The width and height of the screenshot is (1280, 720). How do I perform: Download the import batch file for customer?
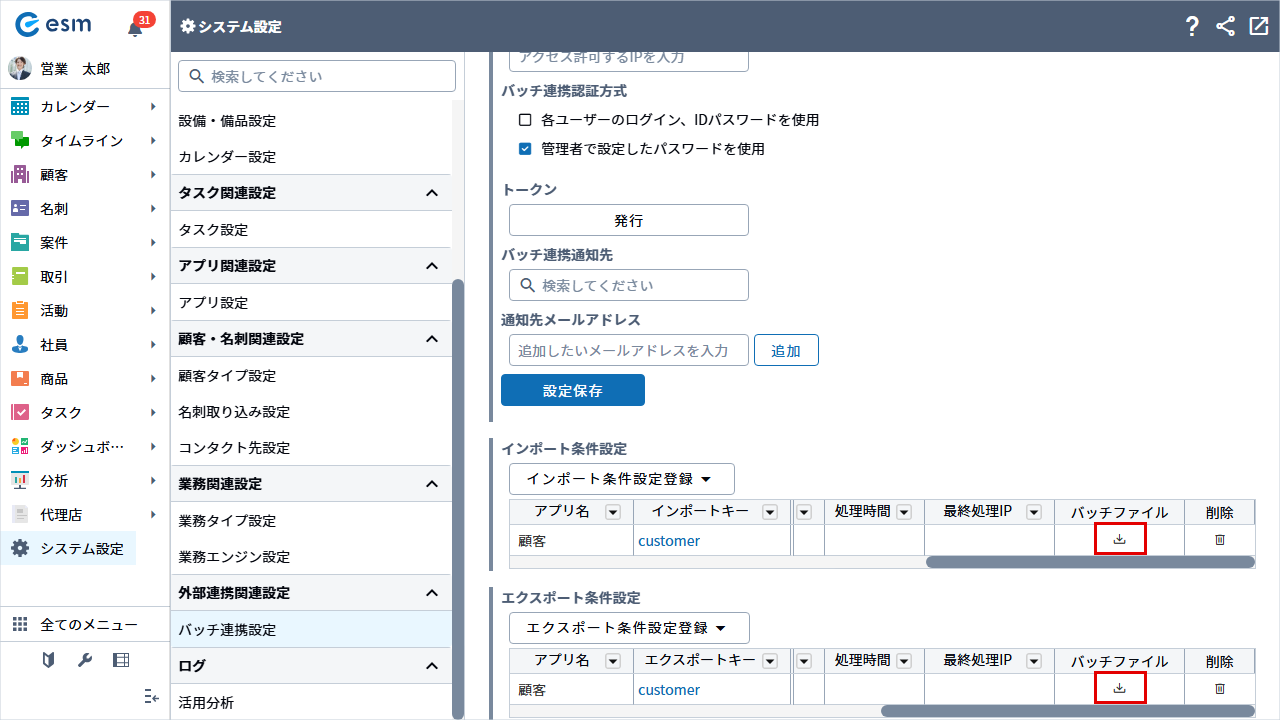(1119, 540)
